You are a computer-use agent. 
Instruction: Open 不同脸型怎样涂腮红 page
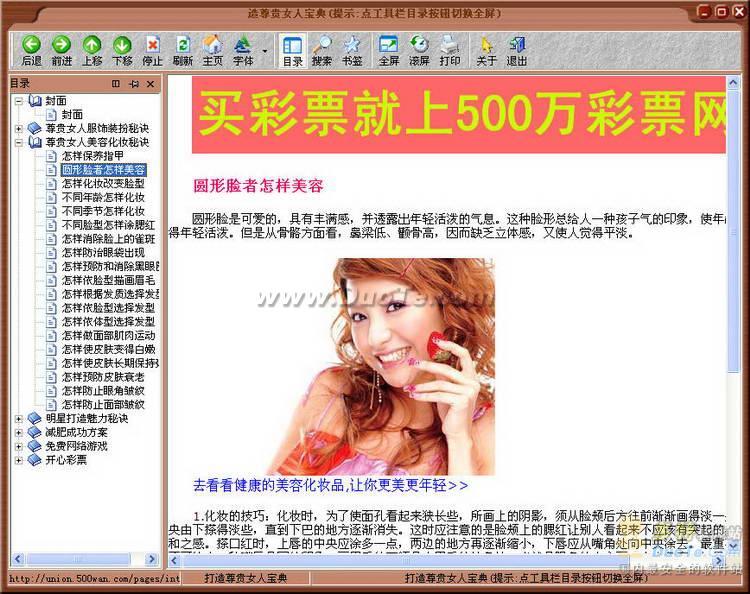(x=108, y=225)
